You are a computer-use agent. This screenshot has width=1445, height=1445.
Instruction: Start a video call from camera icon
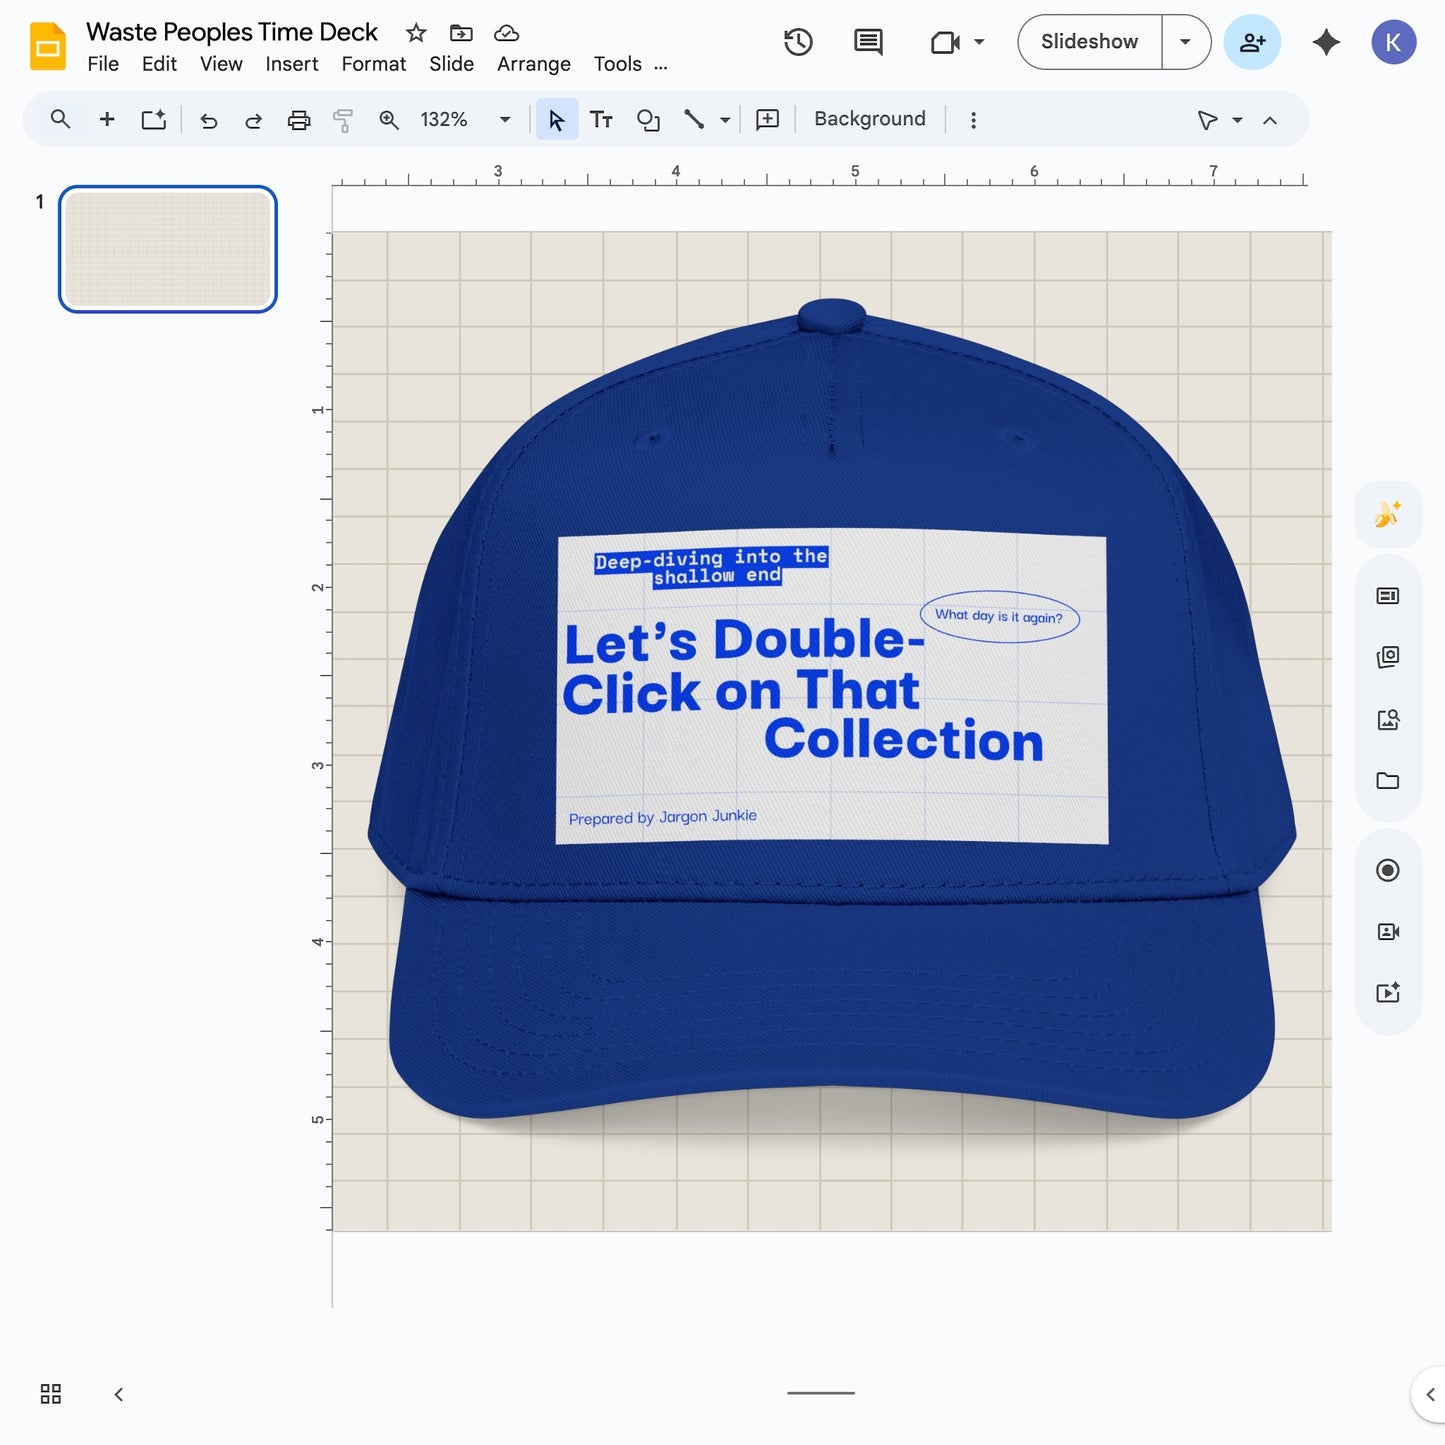click(x=945, y=42)
